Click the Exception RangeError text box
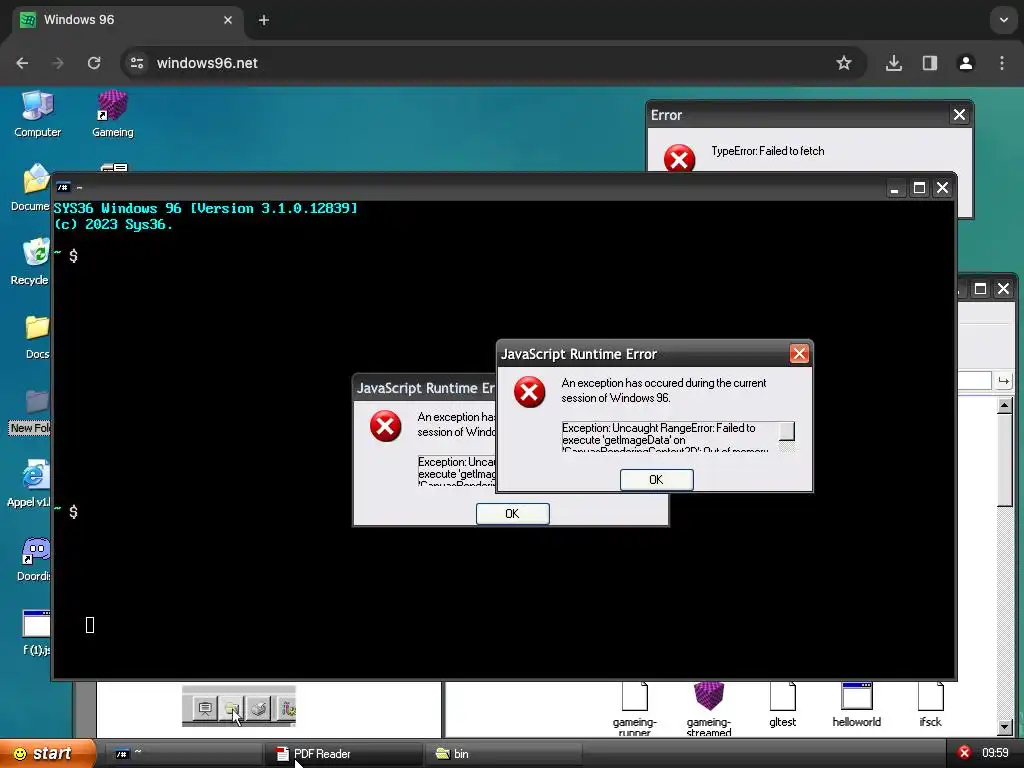This screenshot has width=1024, height=768. (678, 436)
